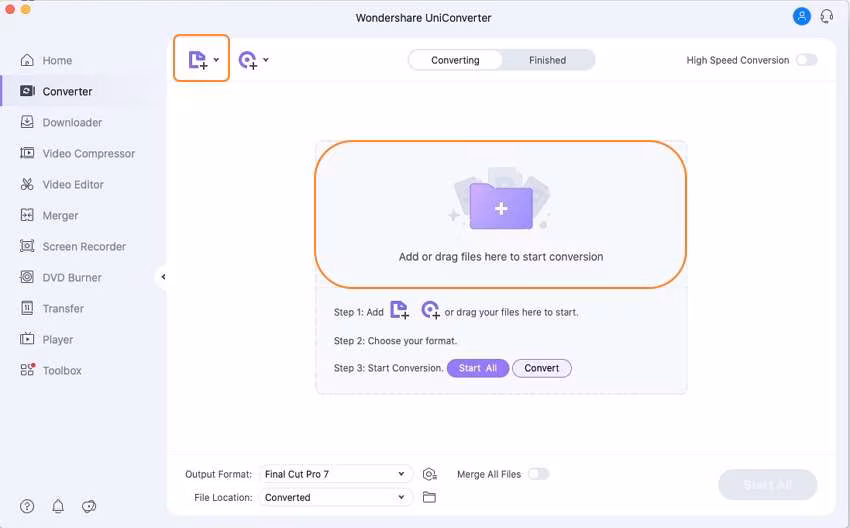Click the Downloader arrow icon
Viewport: 850px width, 528px height.
point(27,121)
